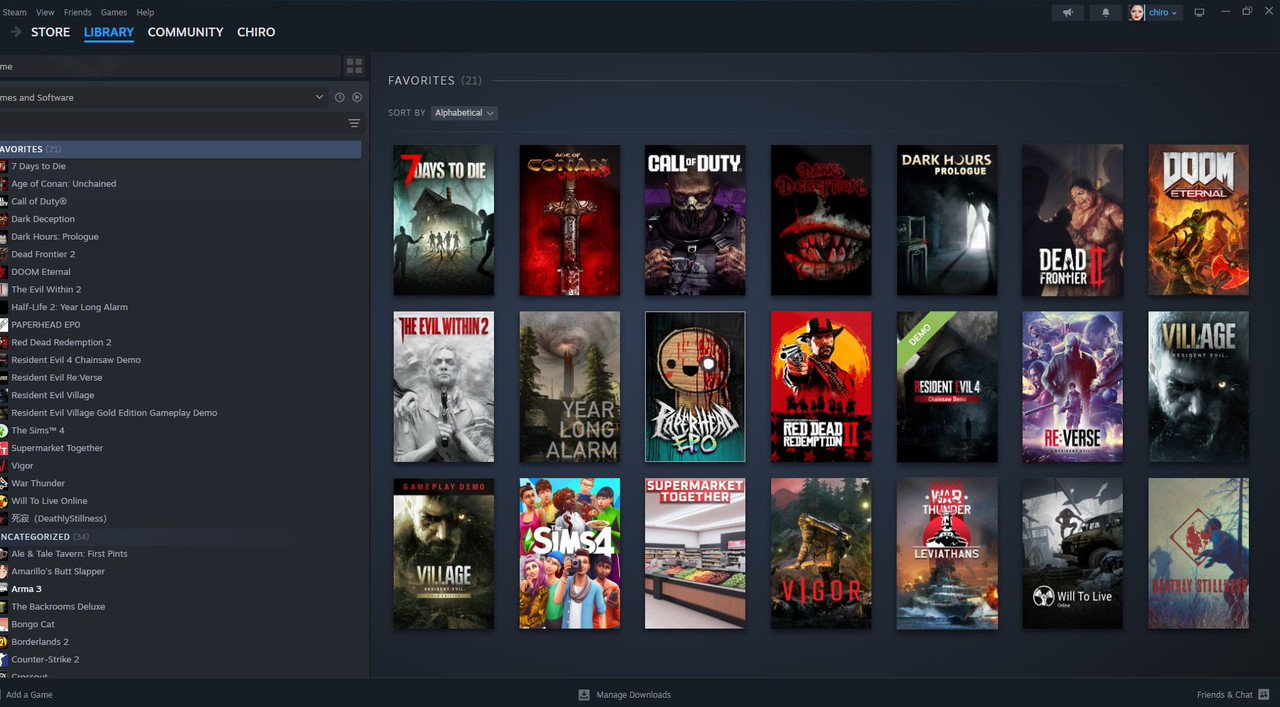
Task: Open the View menu
Action: [x=45, y=12]
